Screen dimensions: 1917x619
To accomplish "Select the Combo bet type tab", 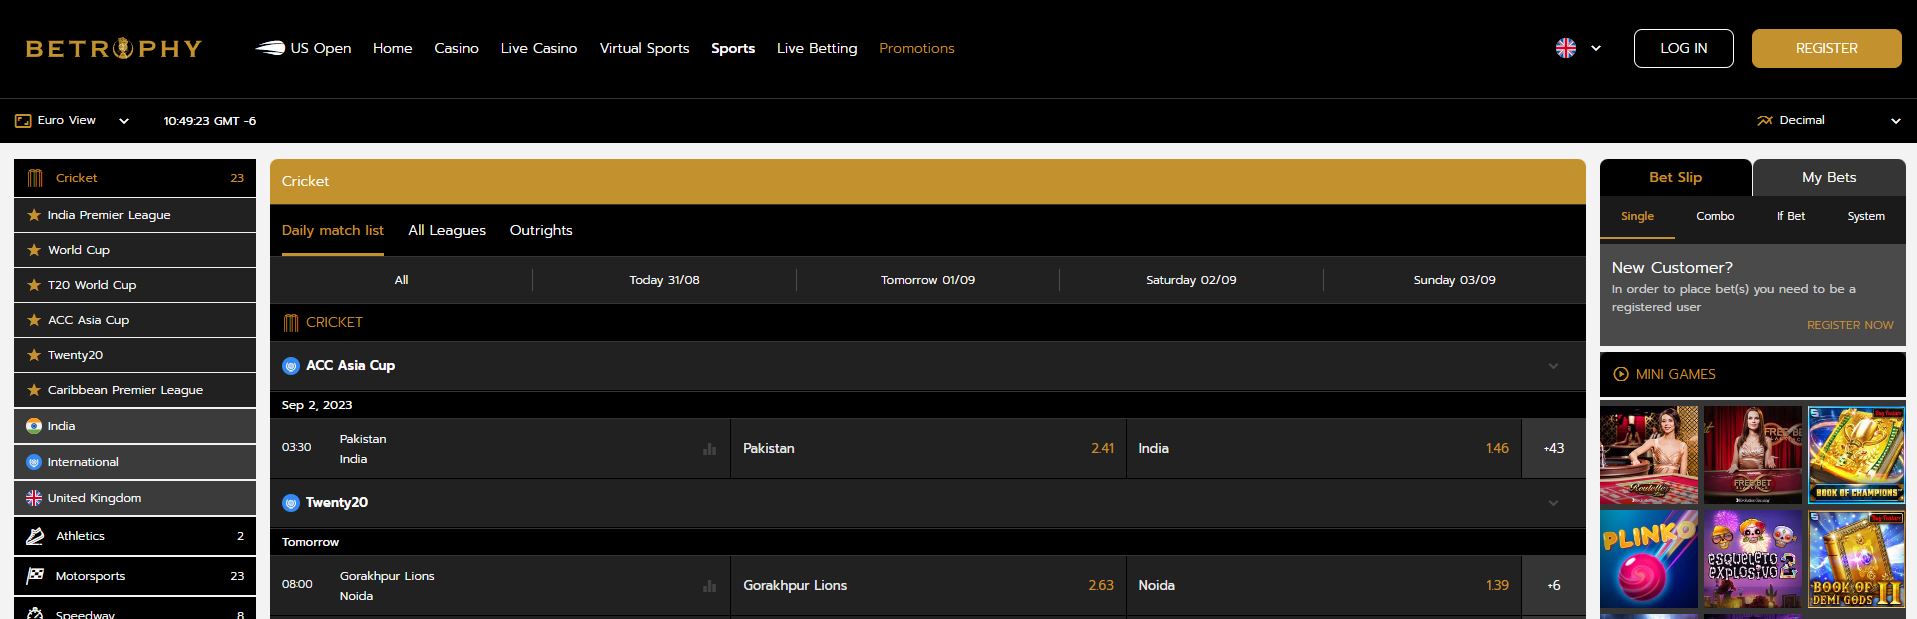I will pyautogui.click(x=1715, y=216).
